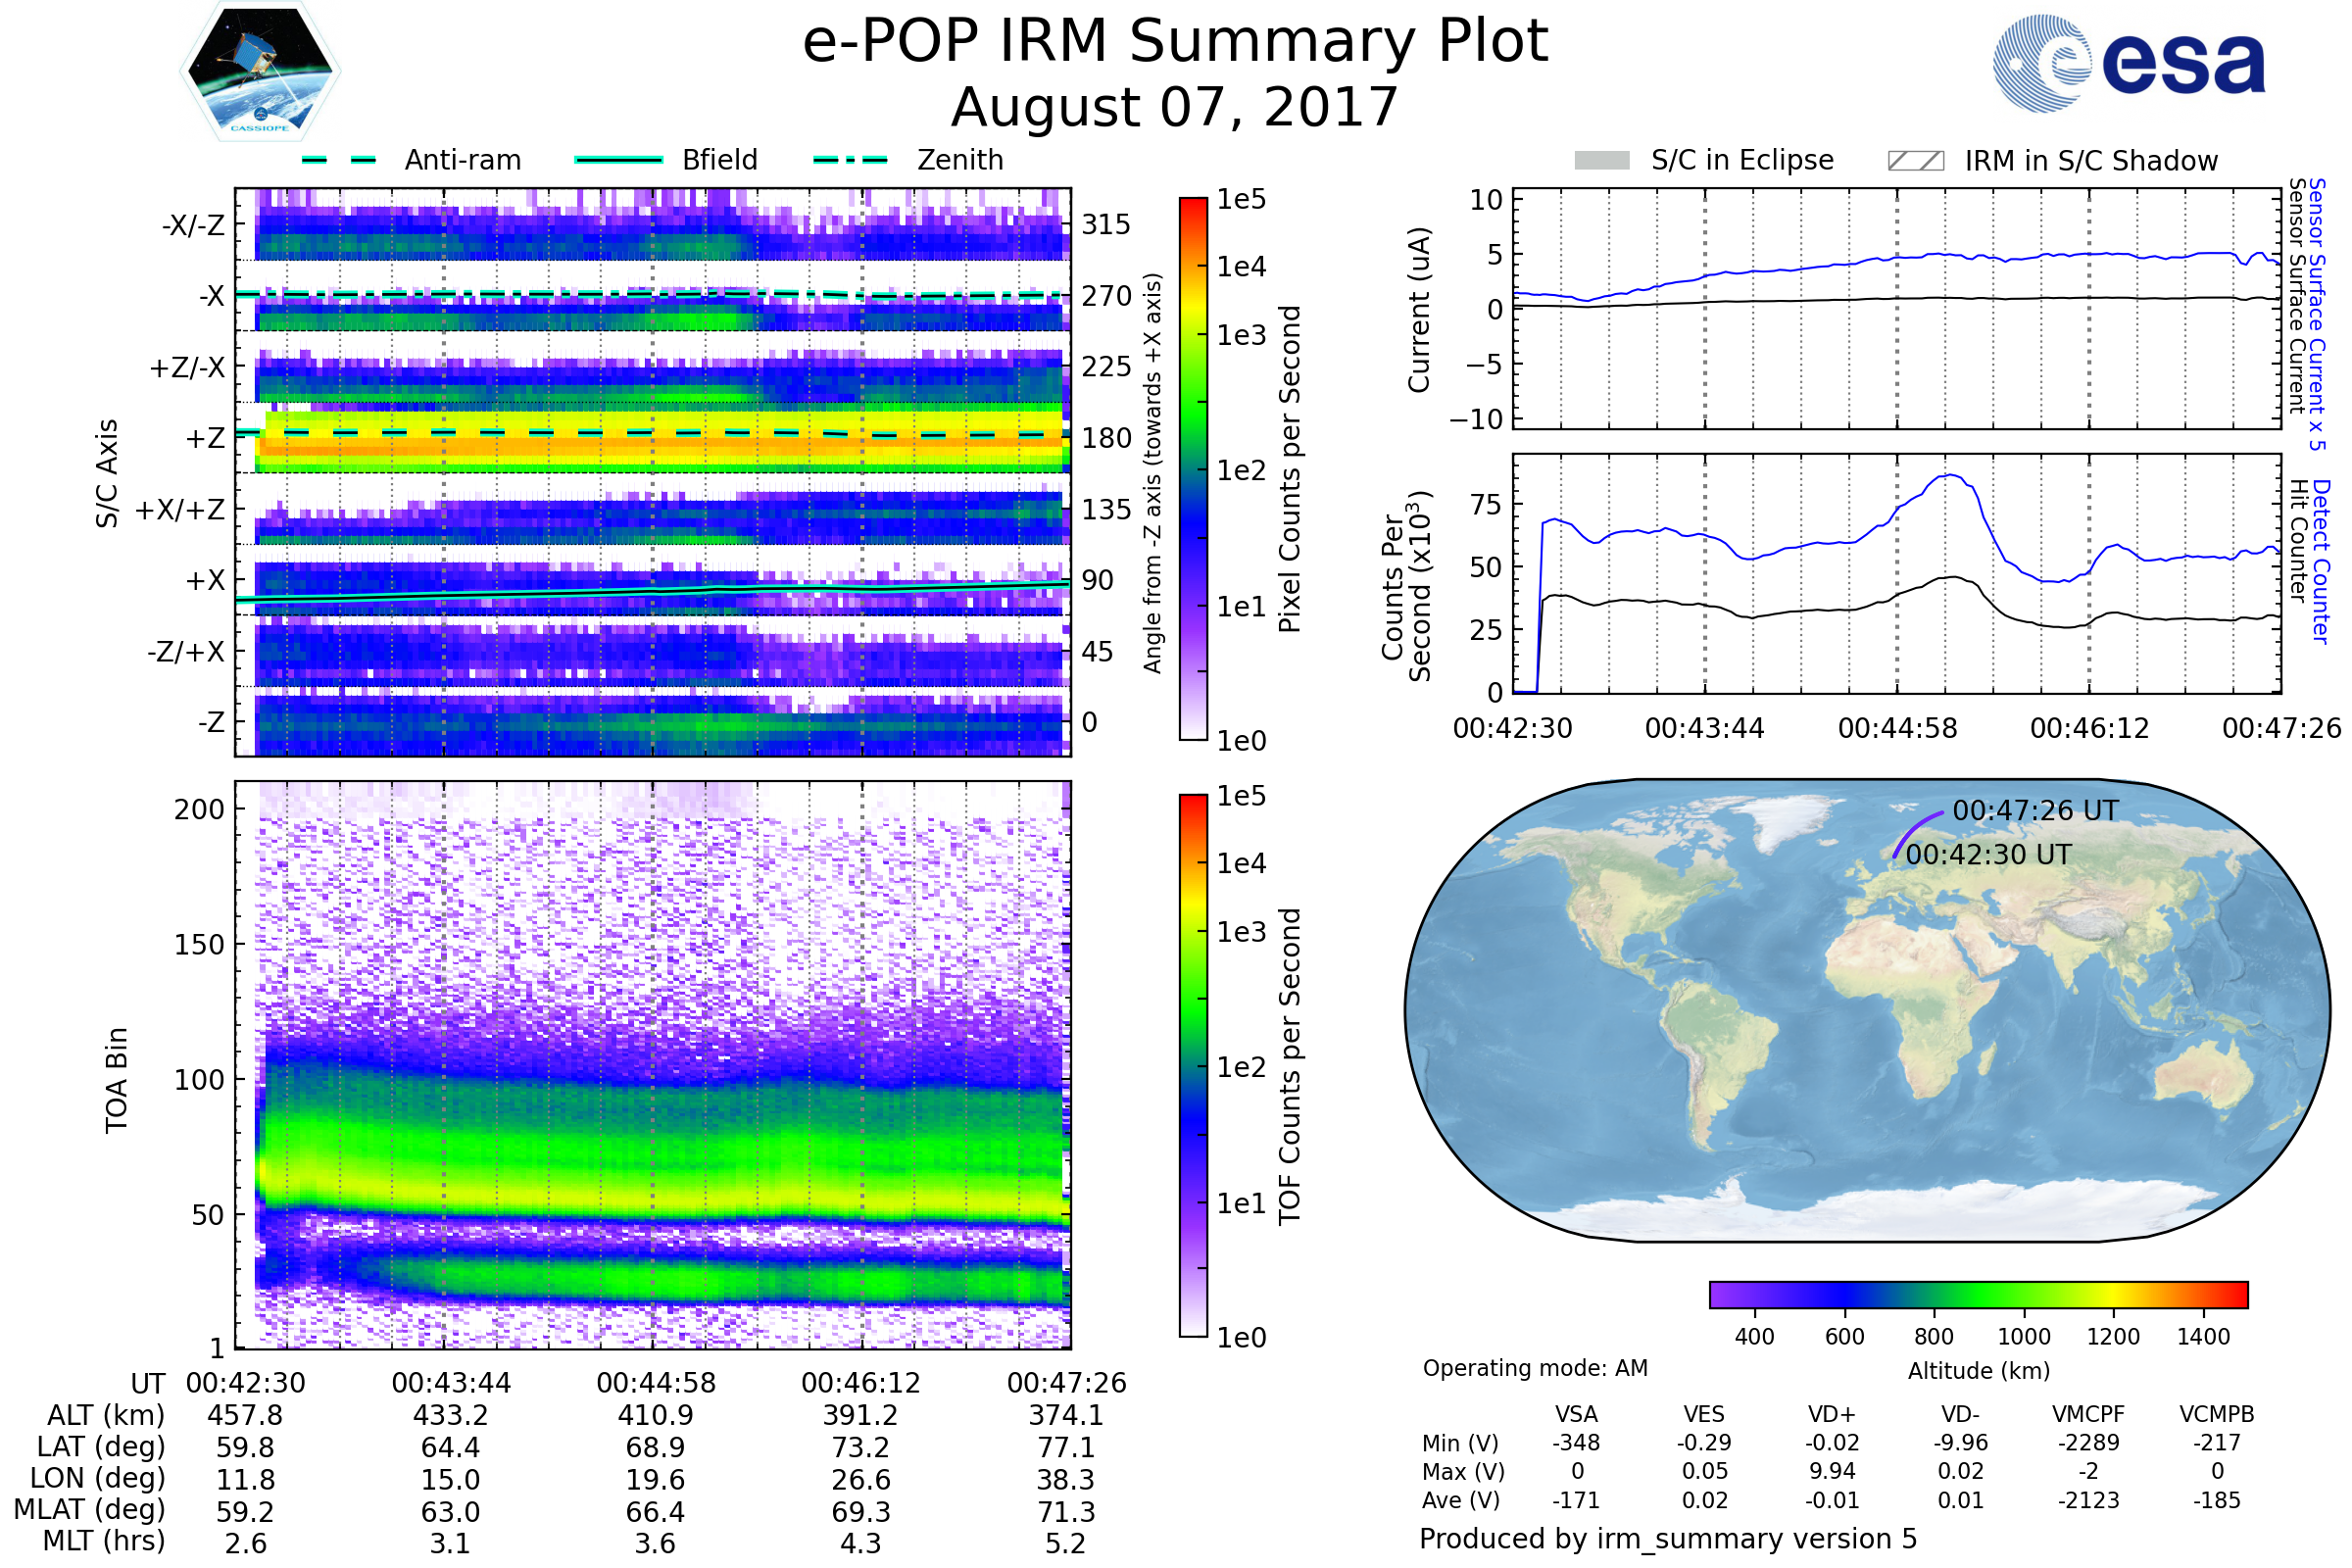
Task: Click the +Z axis label
Action: (205, 439)
